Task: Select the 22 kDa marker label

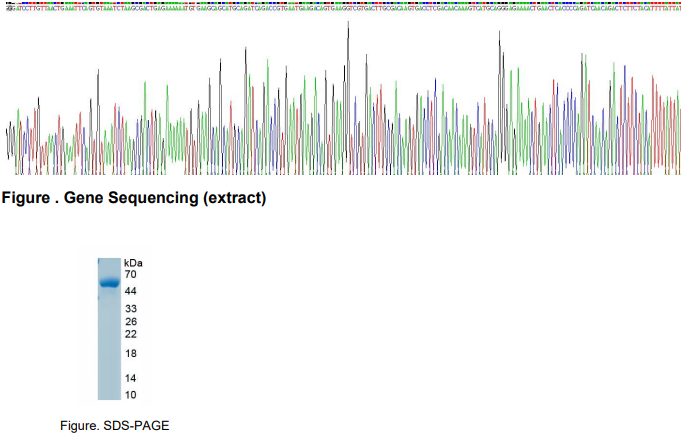Action: [x=131, y=334]
